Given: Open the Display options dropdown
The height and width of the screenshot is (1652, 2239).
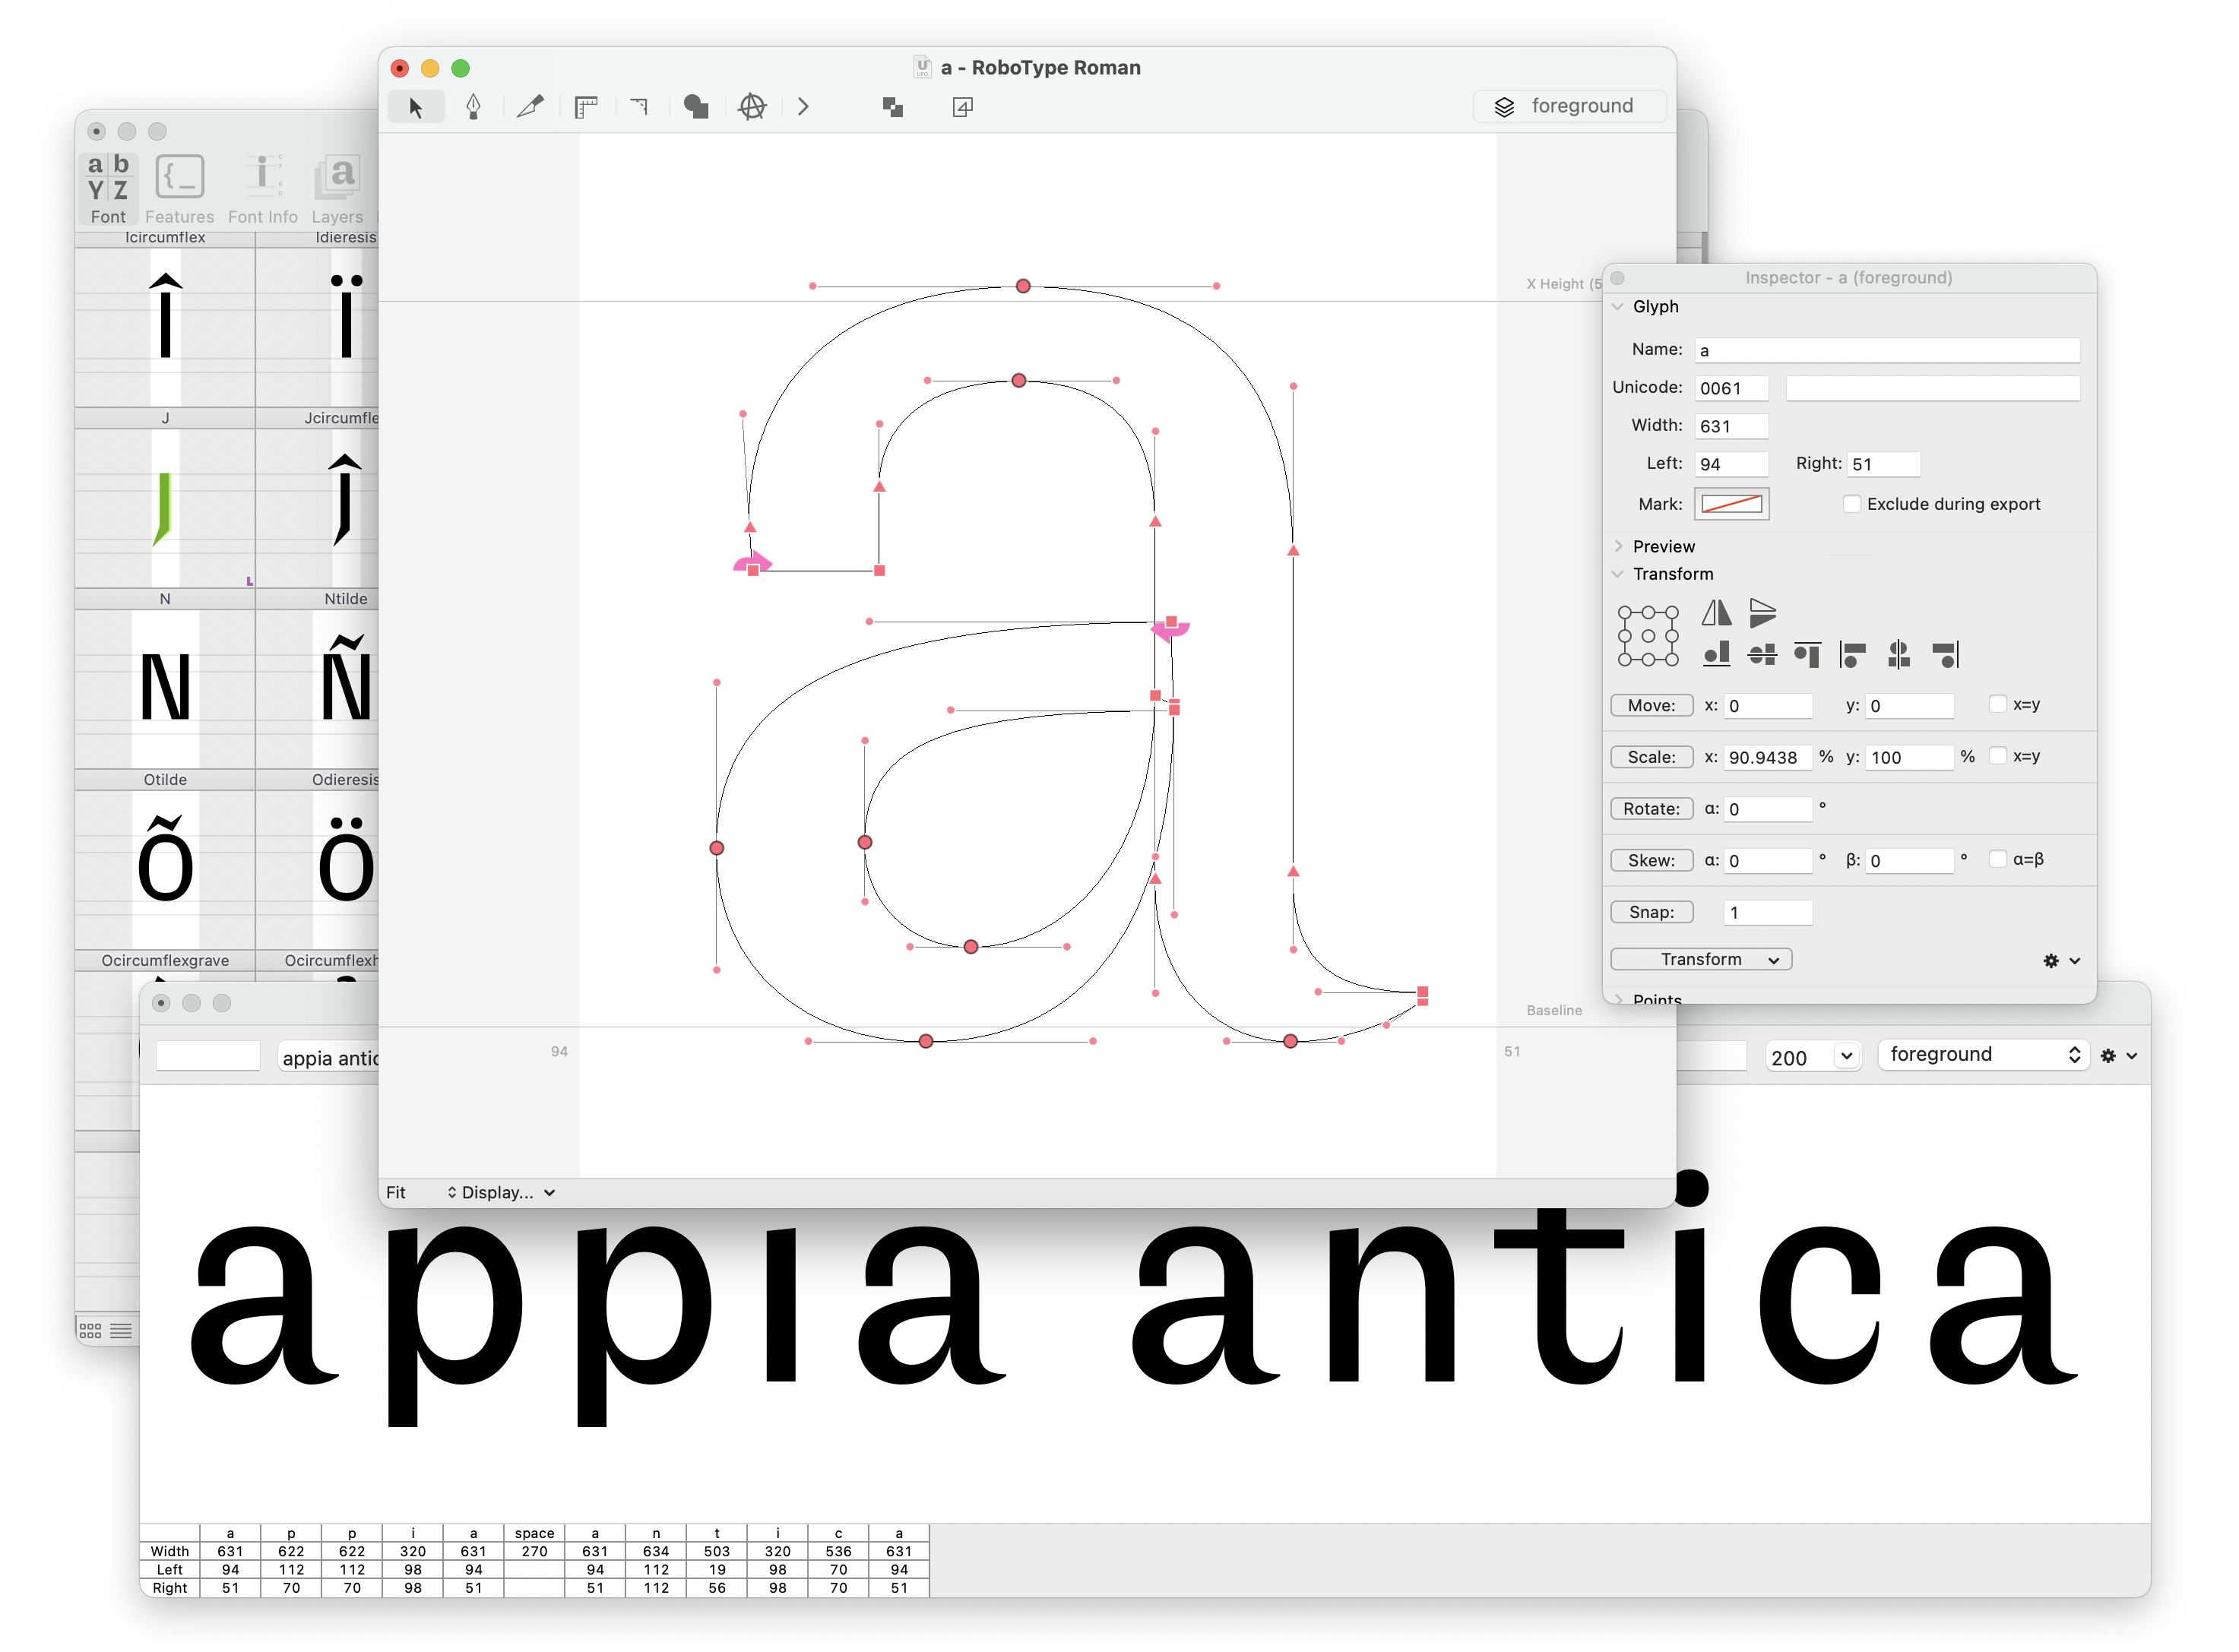Looking at the screenshot, I should click(x=500, y=1192).
